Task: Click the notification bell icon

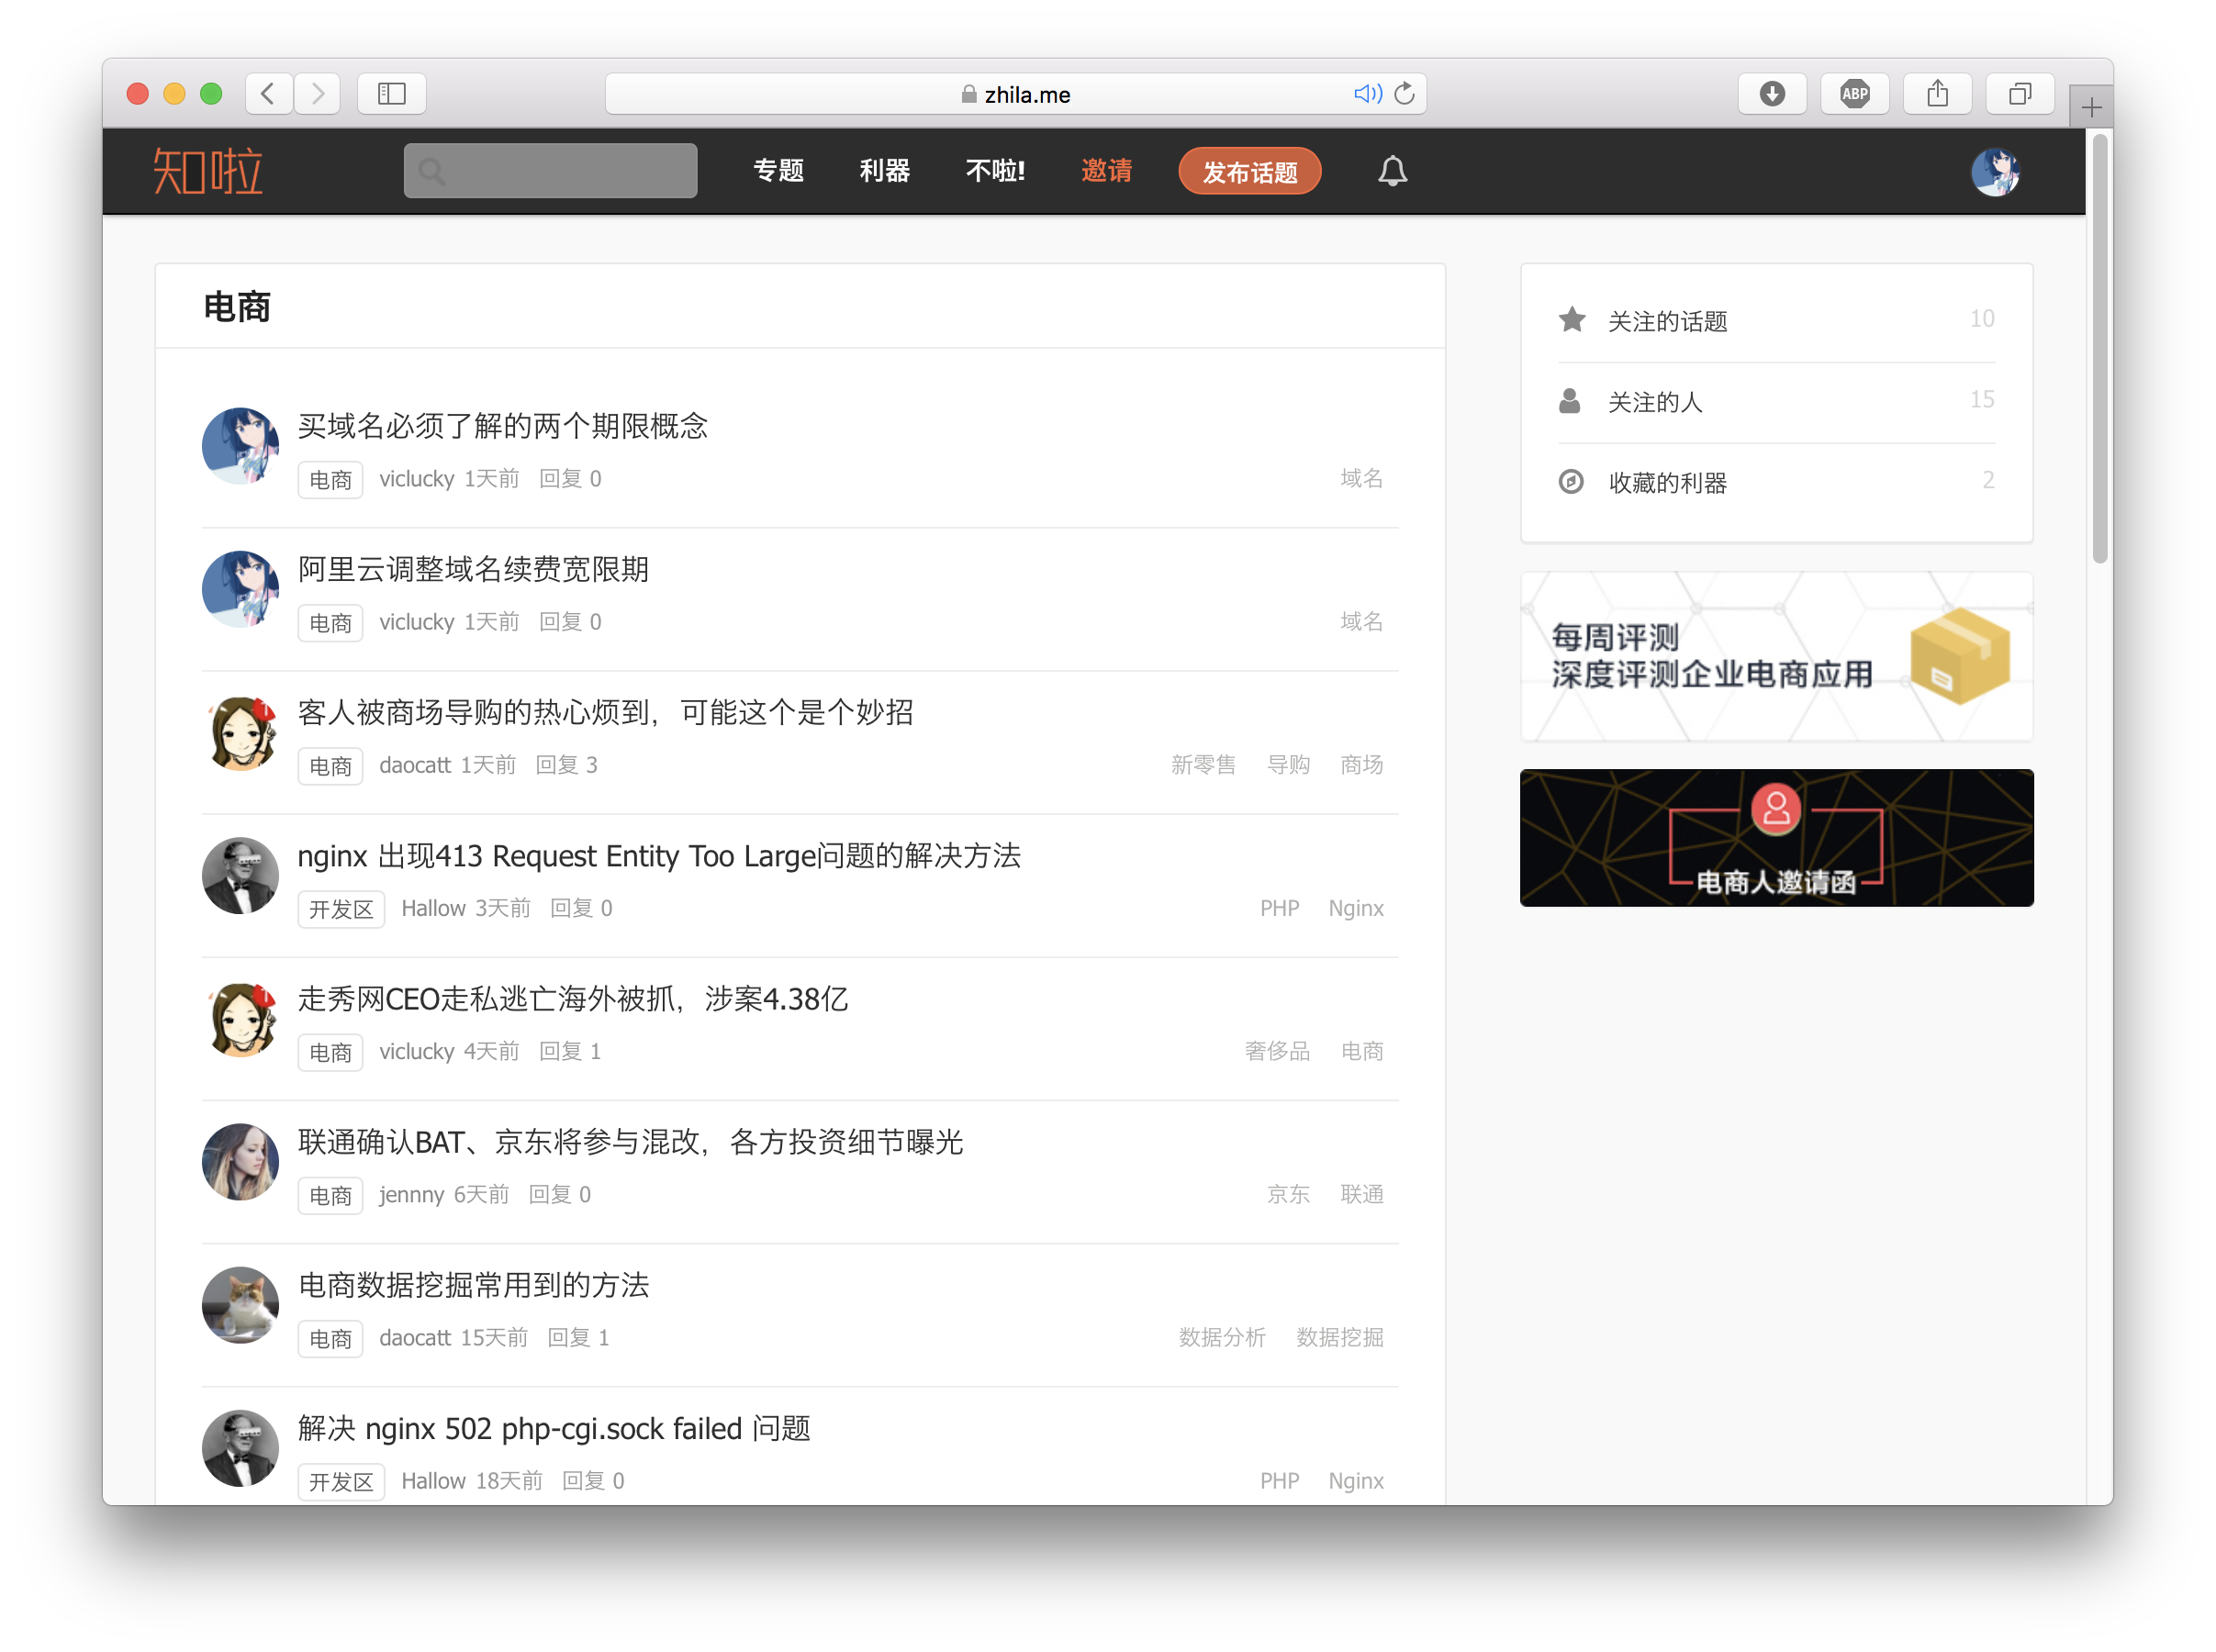Action: coord(1392,171)
